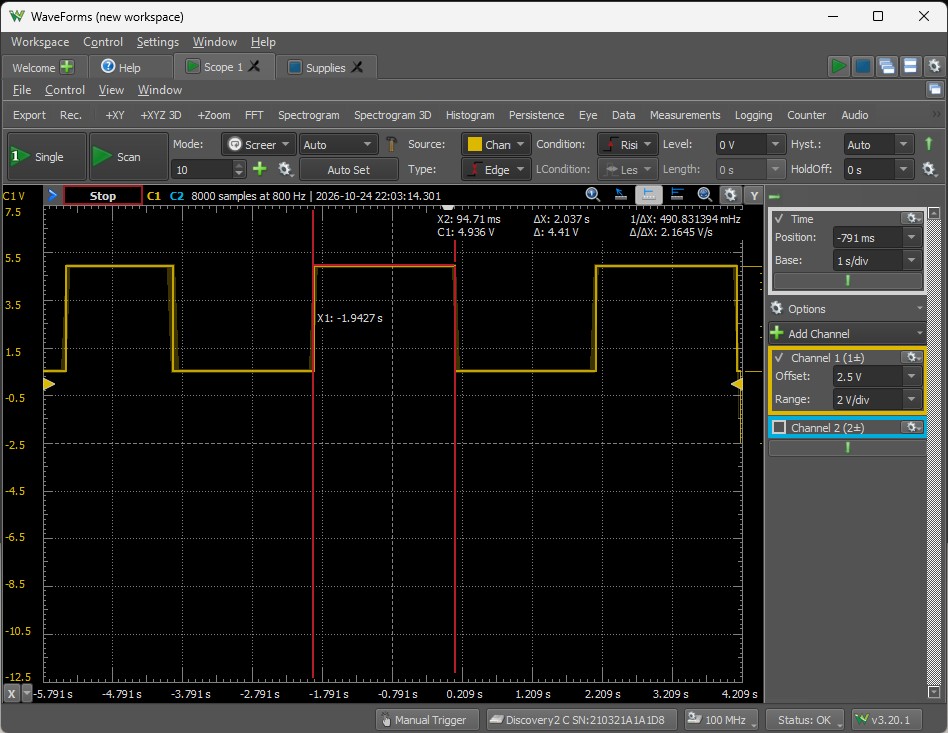Screen dimensions: 948x733
Task: Open the FFT view
Action: (x=254, y=115)
